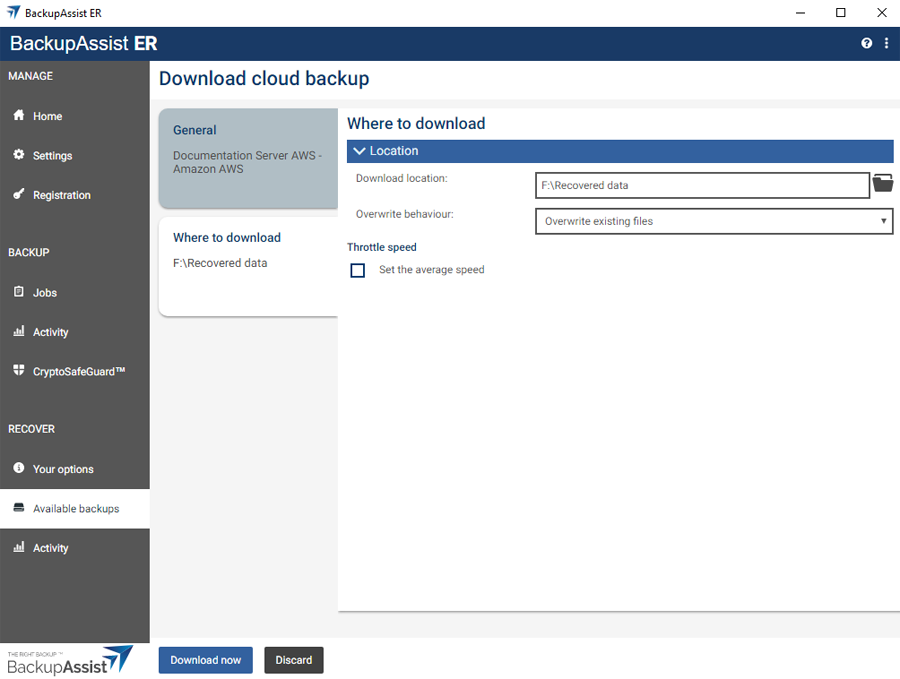Select Available backups in the sidebar
This screenshot has width=900, height=679.
[75, 509]
